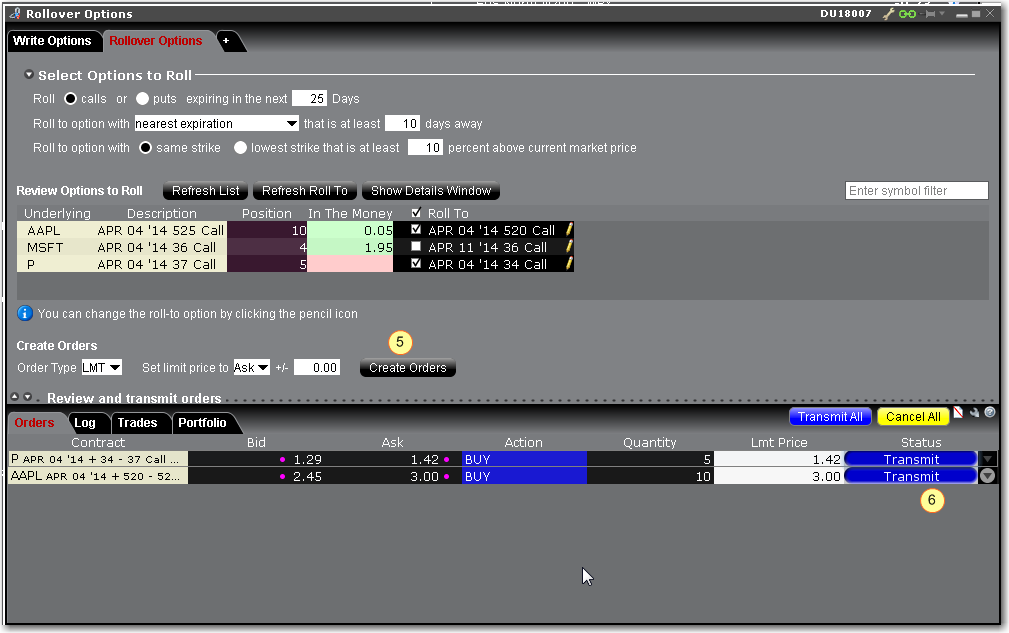Image resolution: width=1009 pixels, height=633 pixels.
Task: Click the pencil icon for AAPL roll-to
Action: [x=569, y=230]
